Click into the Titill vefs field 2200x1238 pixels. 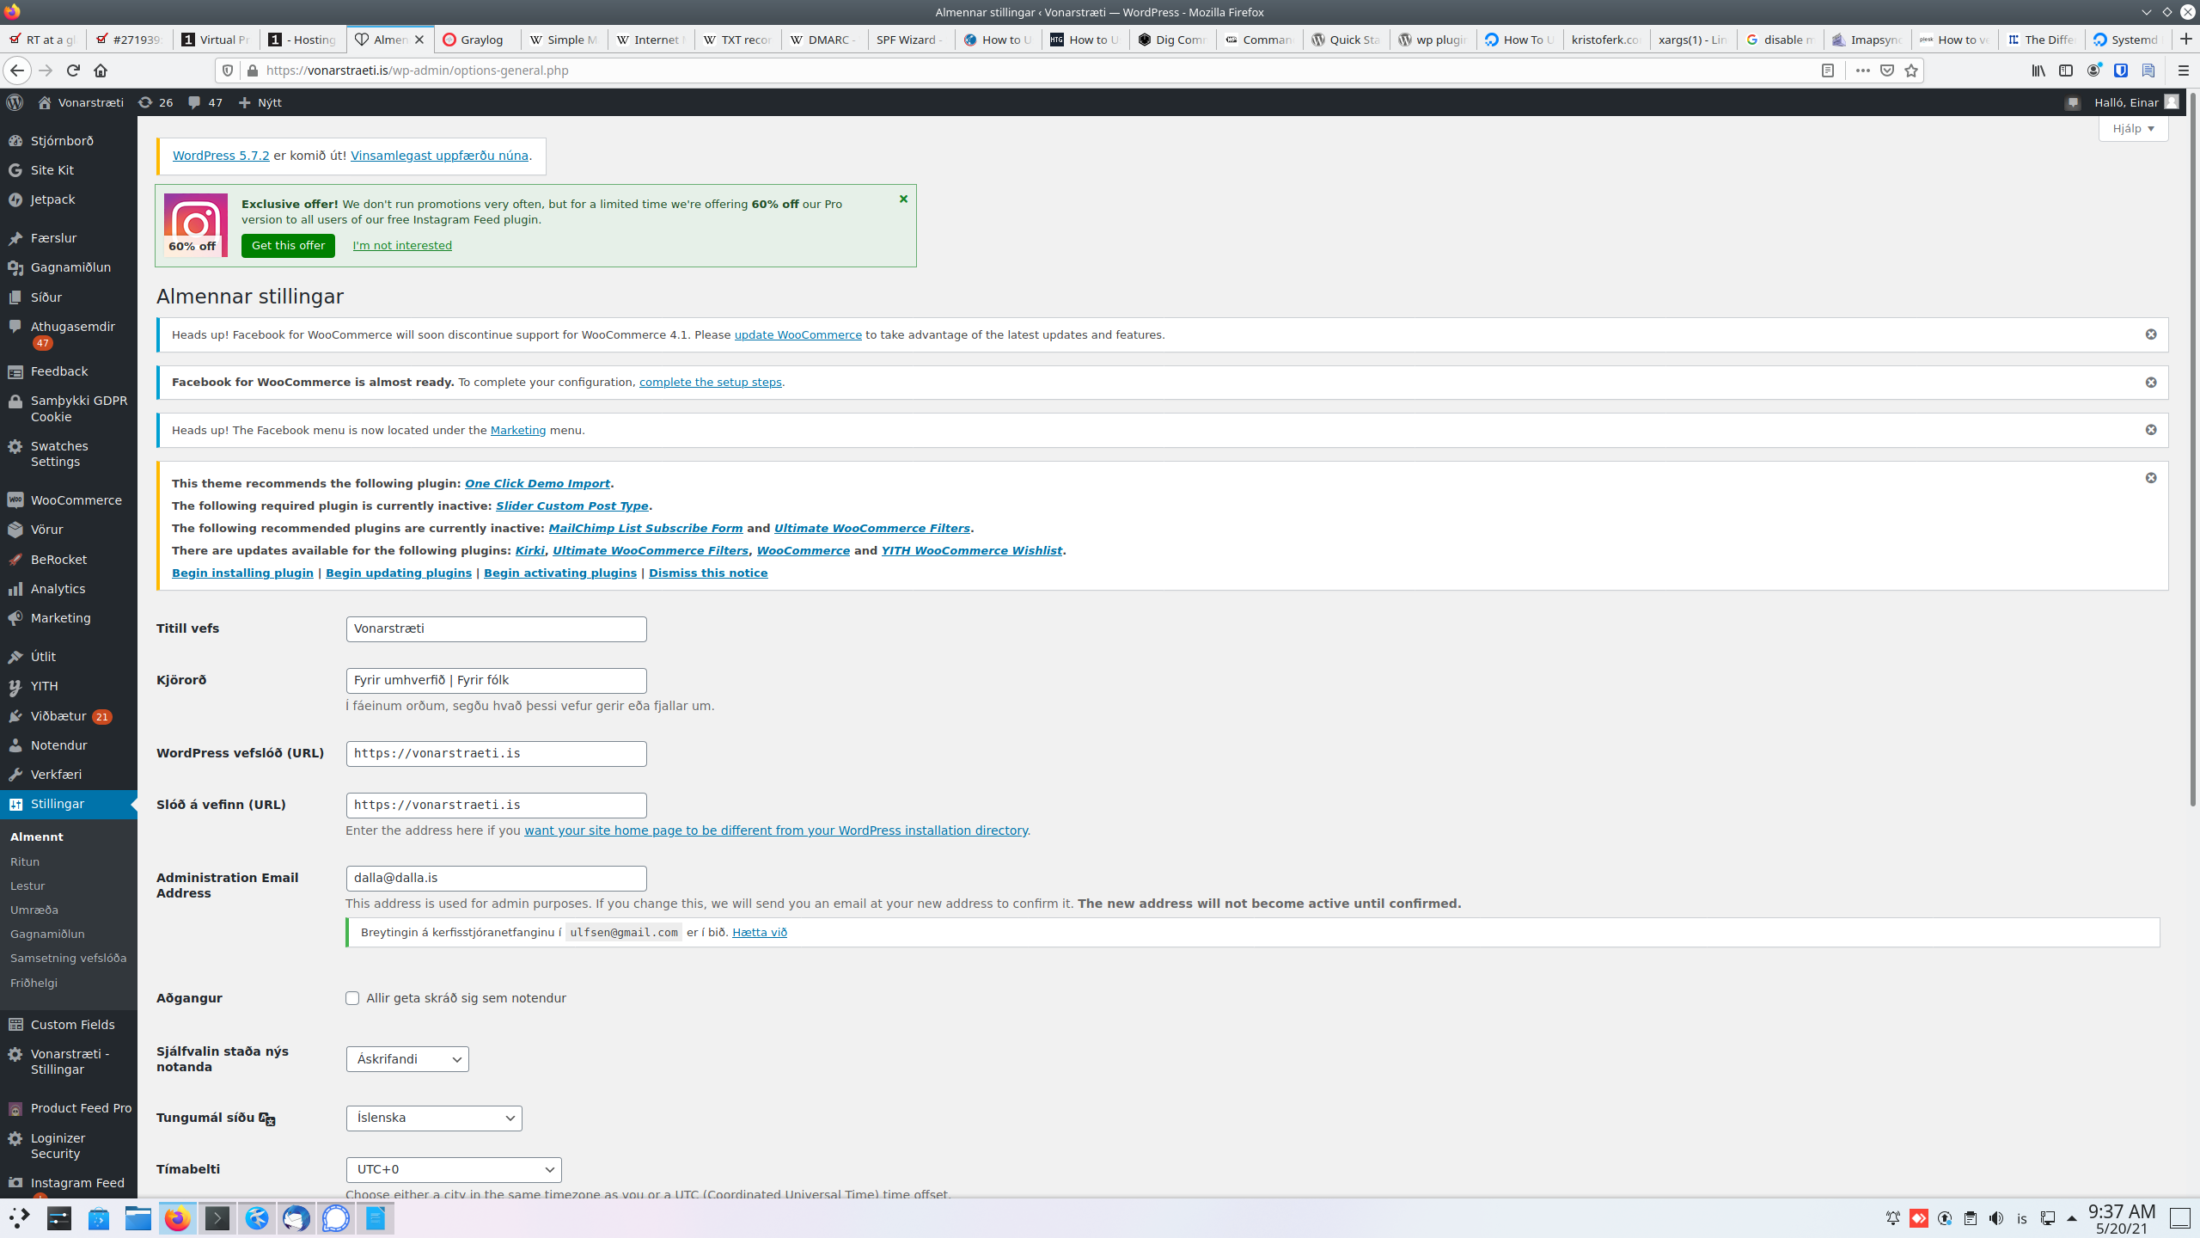(496, 629)
